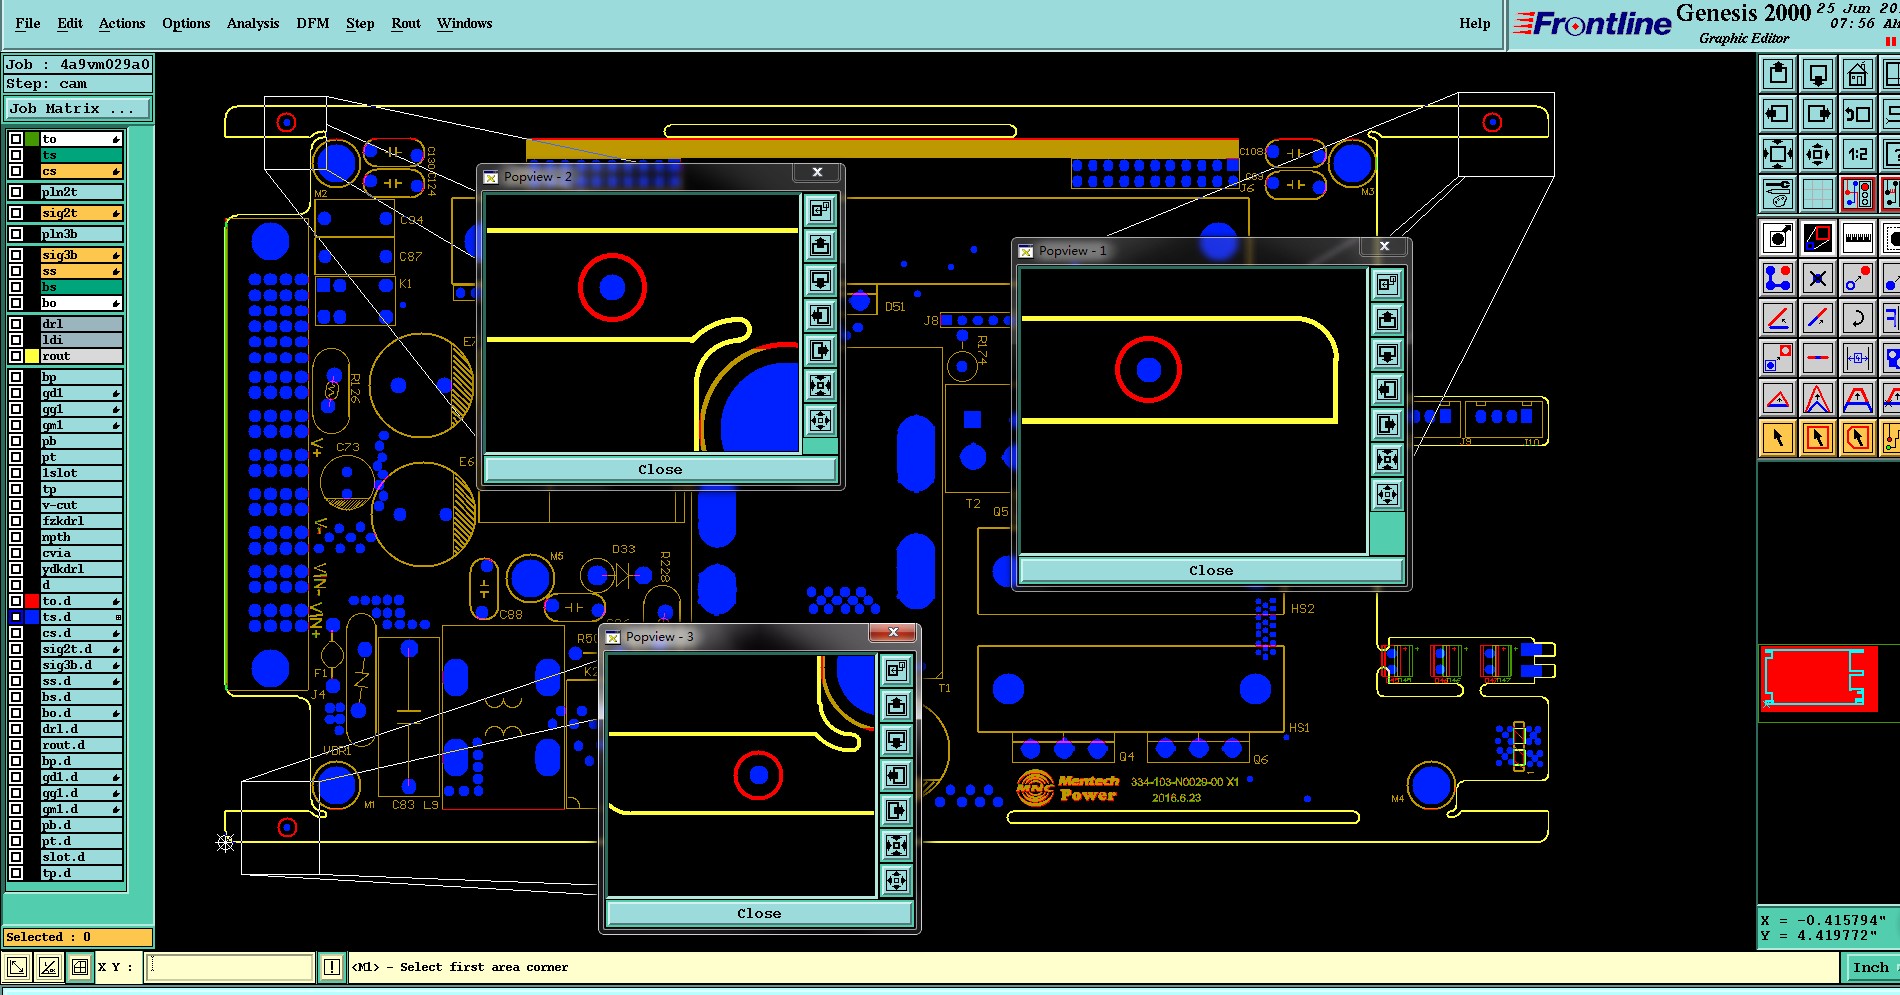Select the blue-red connected nodes icon
Screen dimensions: 1900x995
coord(1778,278)
